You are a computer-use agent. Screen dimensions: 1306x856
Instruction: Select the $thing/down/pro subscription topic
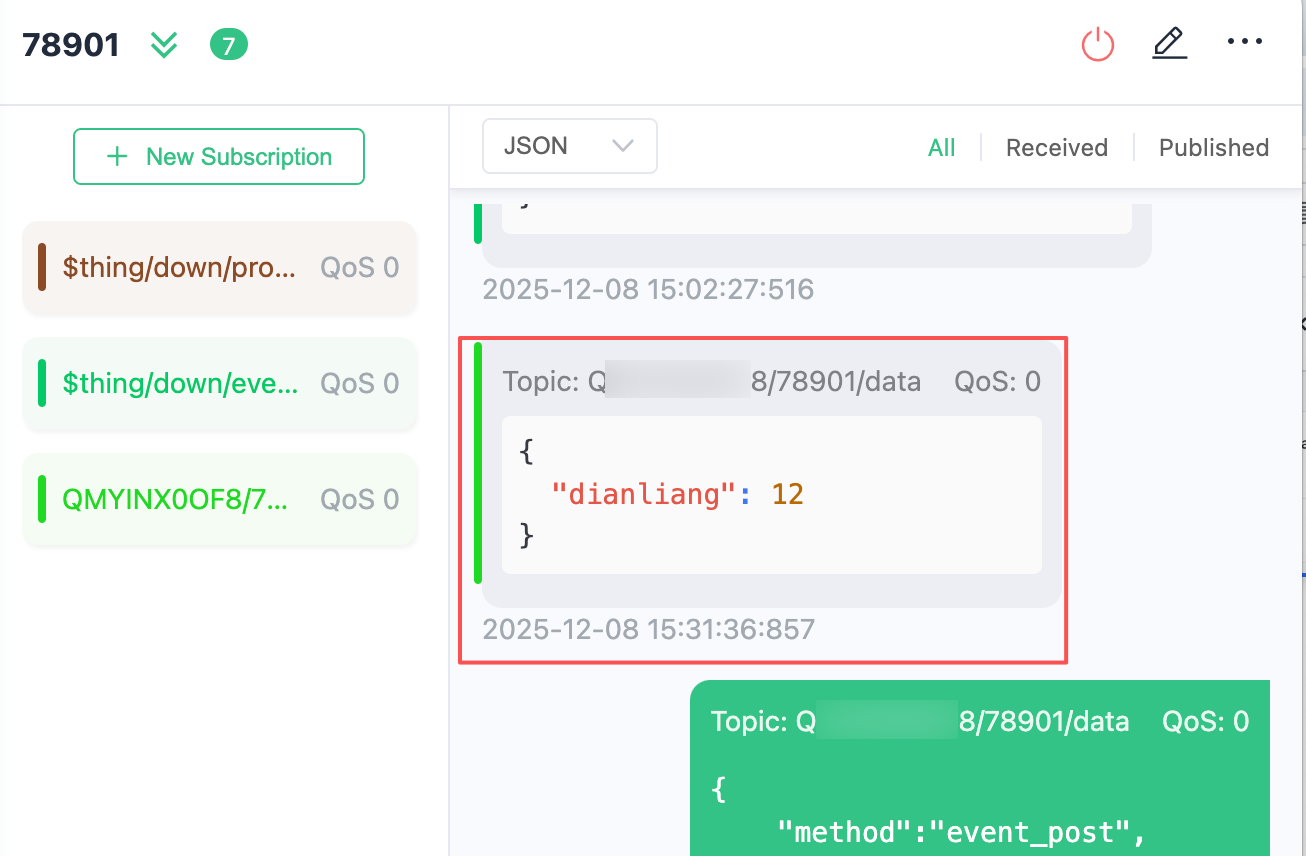coord(180,267)
